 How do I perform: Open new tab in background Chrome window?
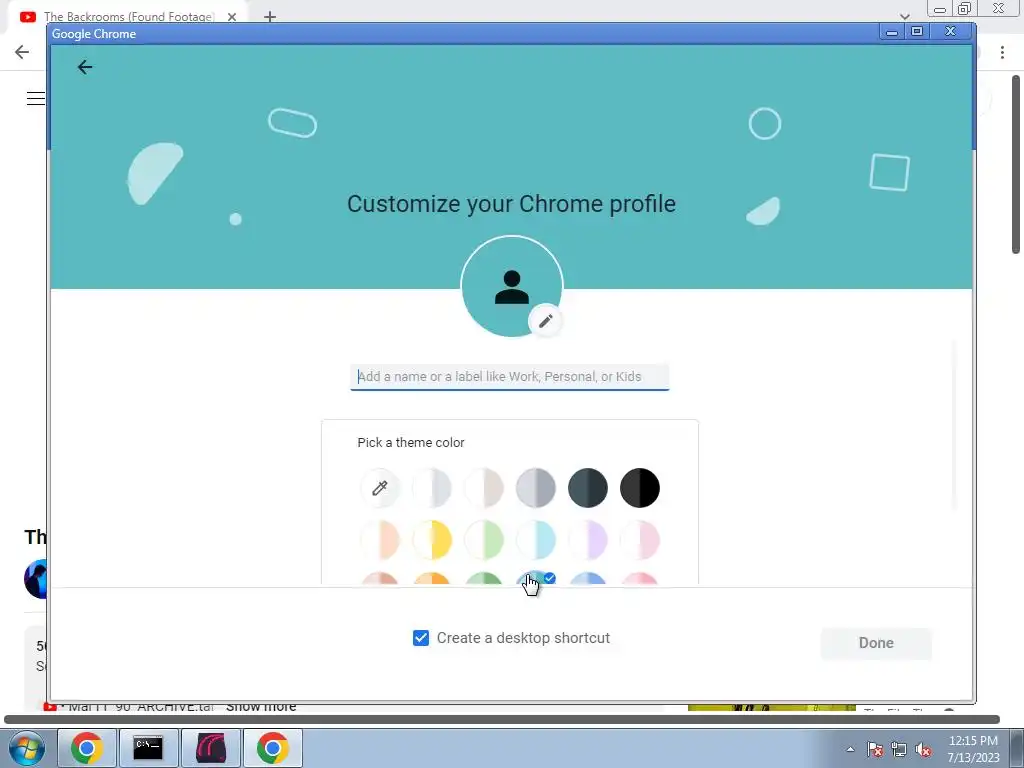coord(270,17)
